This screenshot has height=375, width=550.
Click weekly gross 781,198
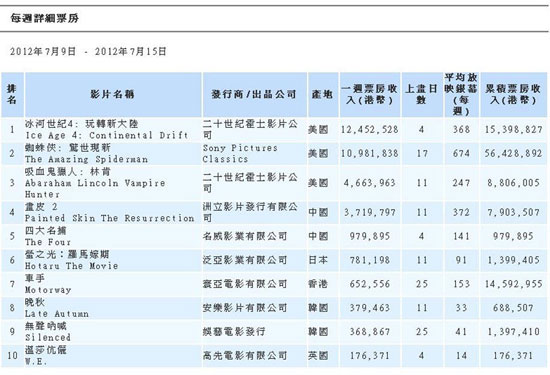tap(370, 260)
